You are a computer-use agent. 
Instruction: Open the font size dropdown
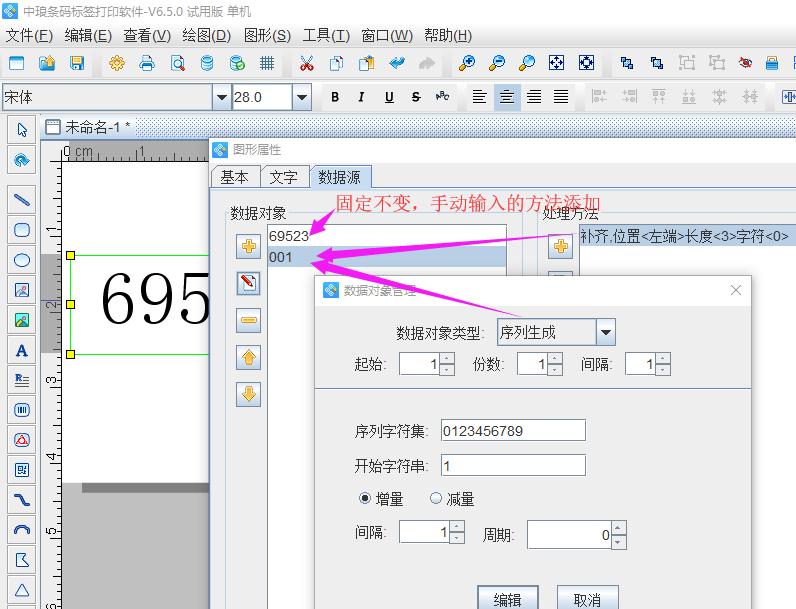click(x=302, y=96)
